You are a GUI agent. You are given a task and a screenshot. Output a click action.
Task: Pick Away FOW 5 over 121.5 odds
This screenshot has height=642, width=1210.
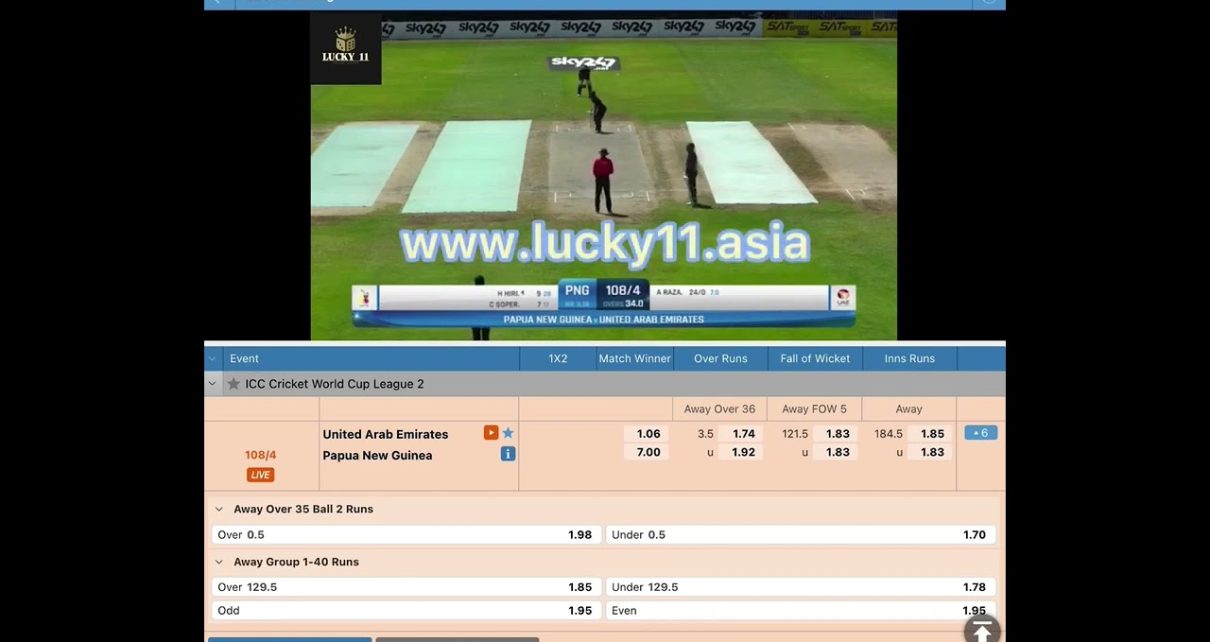tap(837, 434)
